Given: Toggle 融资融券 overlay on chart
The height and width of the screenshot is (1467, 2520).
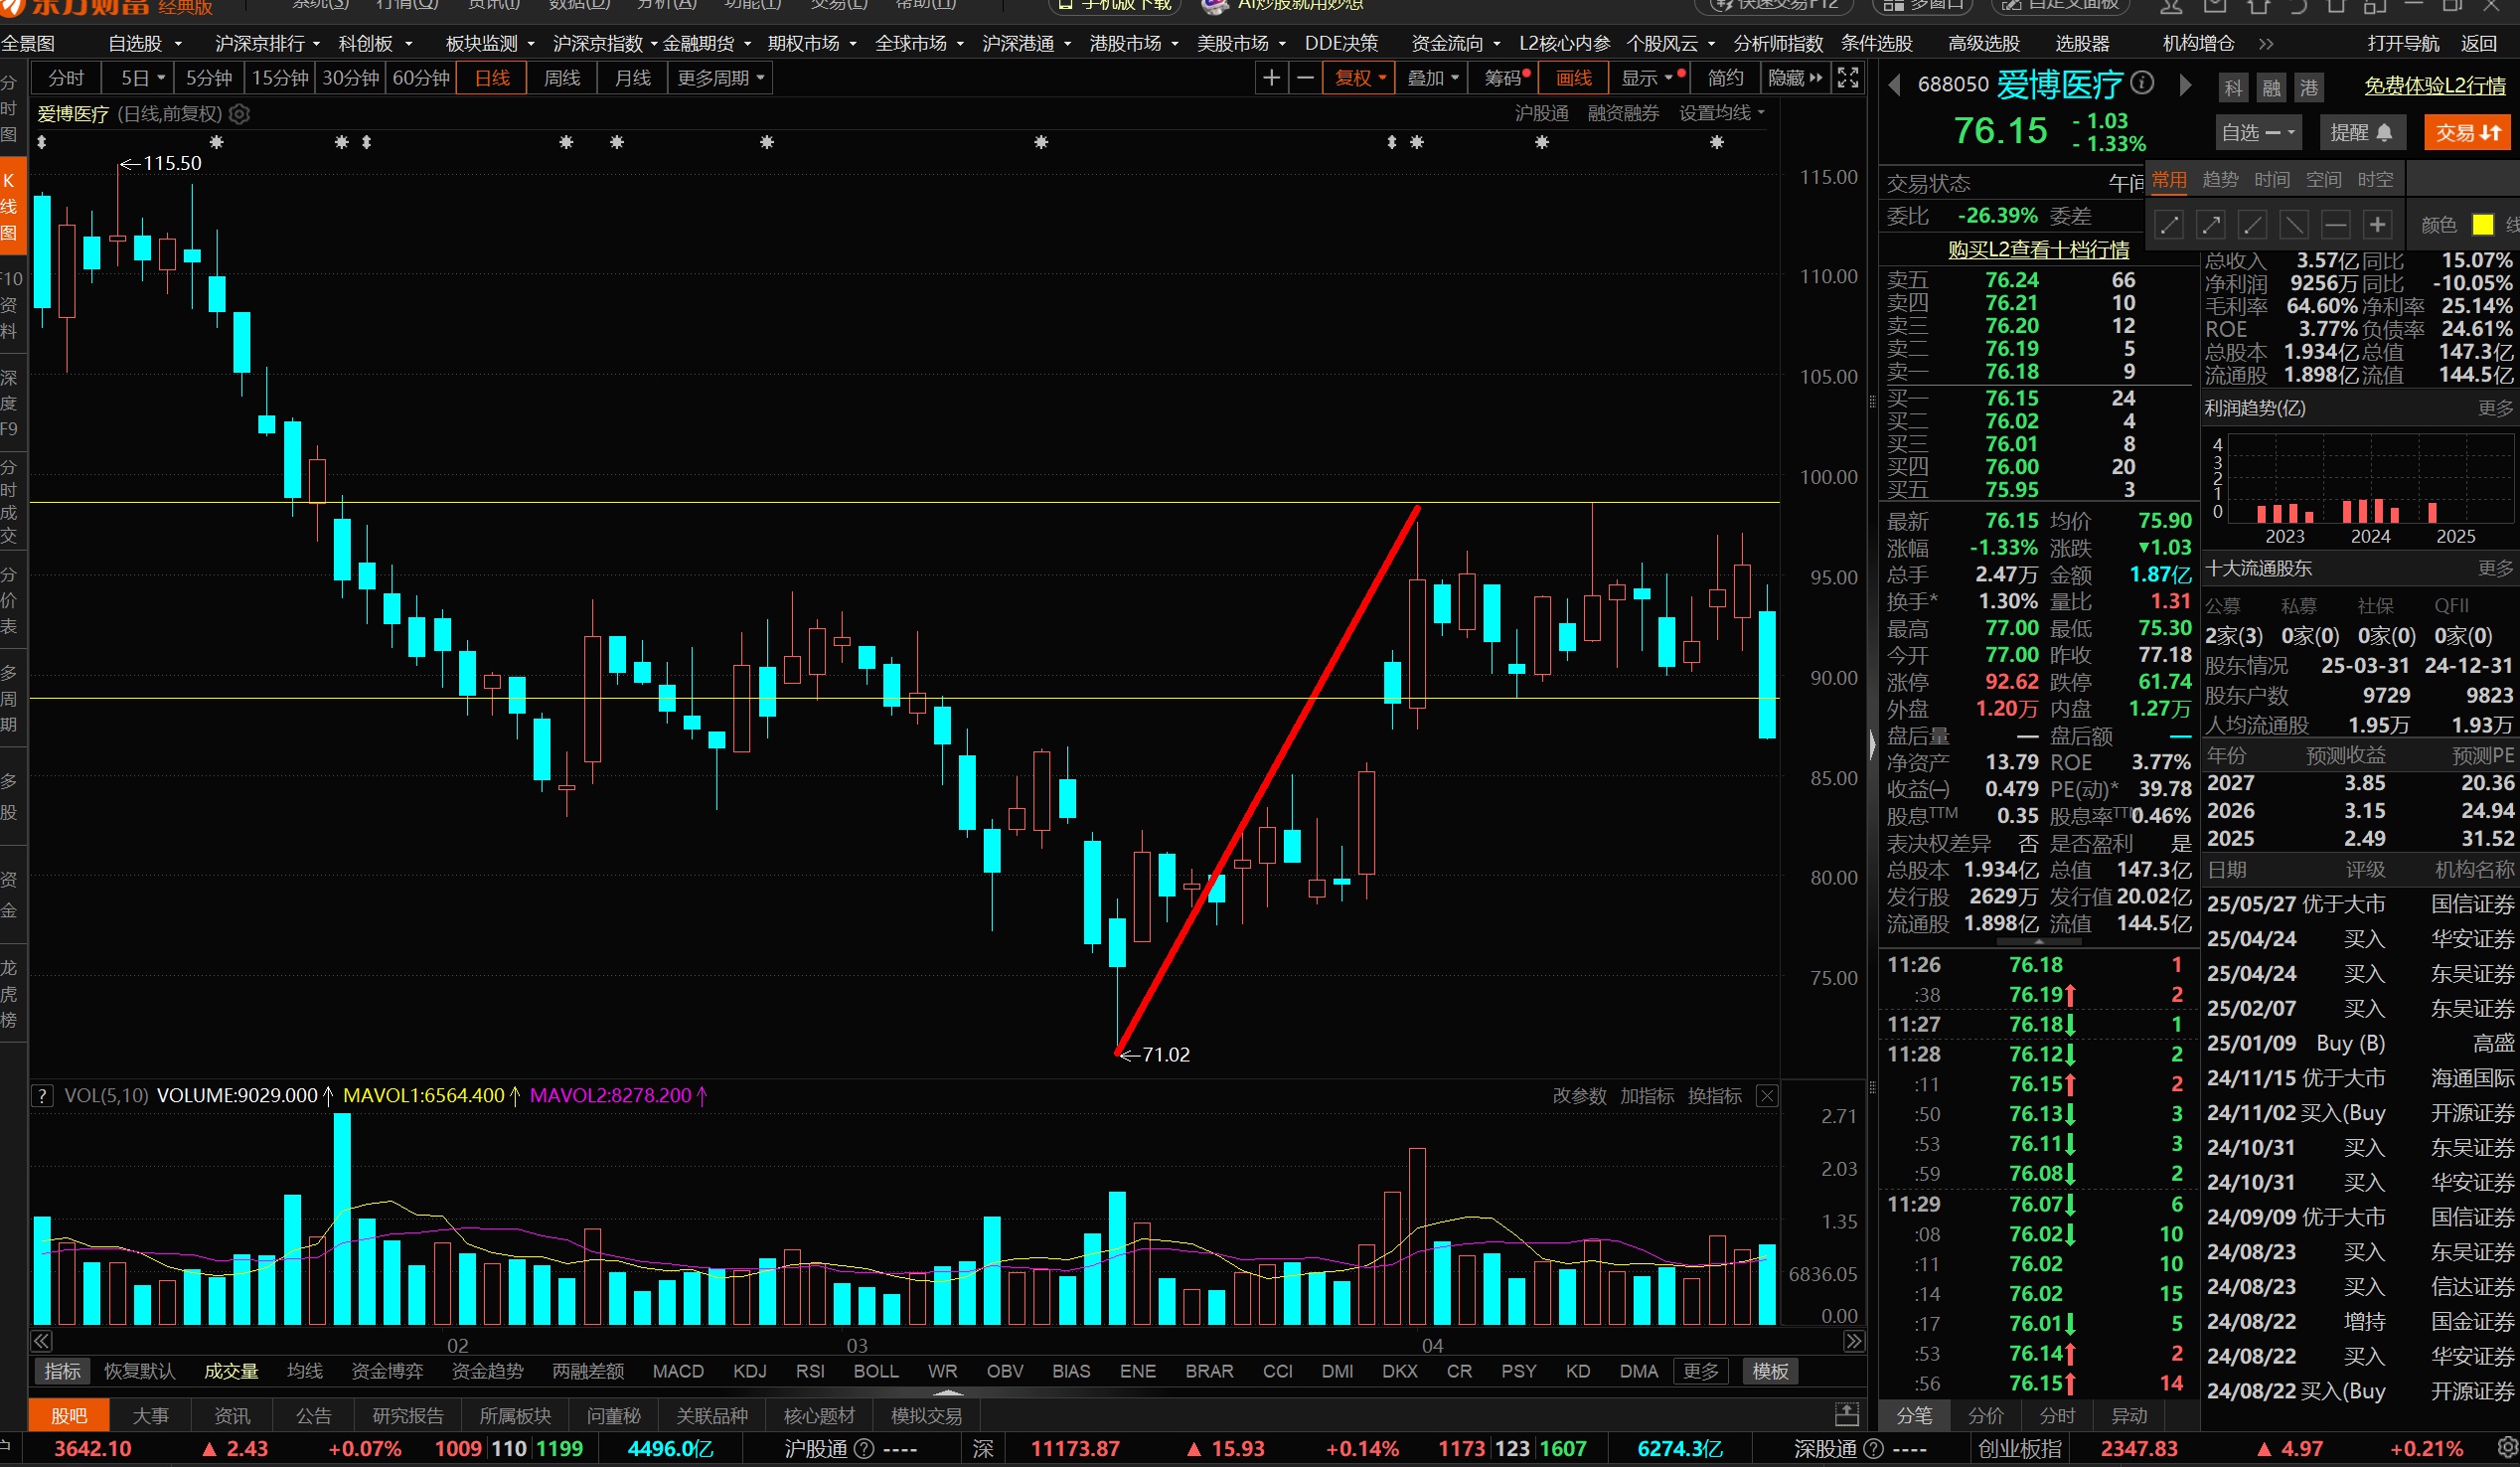Looking at the screenshot, I should [x=1623, y=114].
